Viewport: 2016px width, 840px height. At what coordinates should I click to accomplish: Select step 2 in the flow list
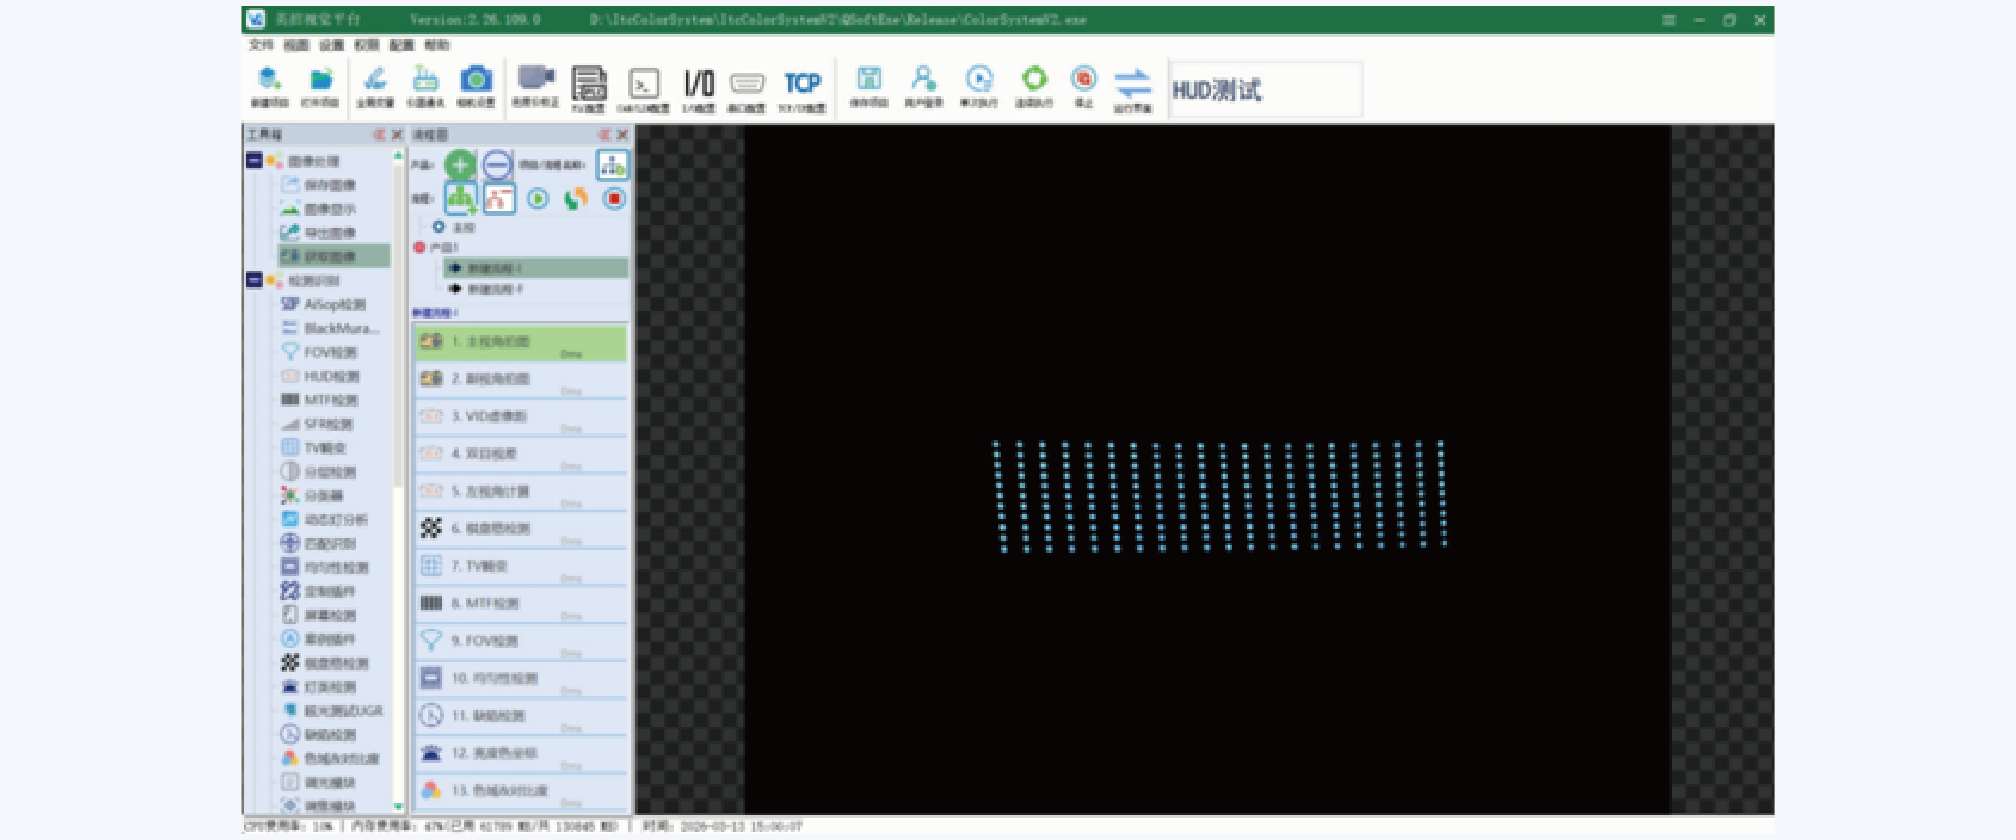521,380
